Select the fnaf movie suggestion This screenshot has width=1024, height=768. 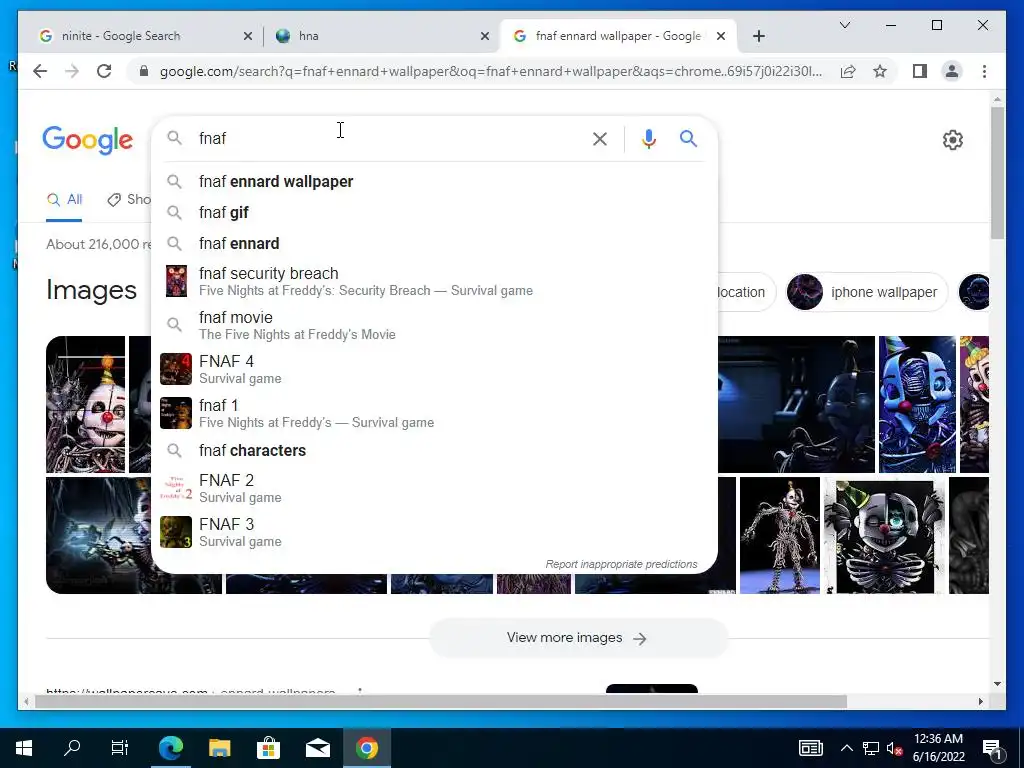click(x=434, y=325)
